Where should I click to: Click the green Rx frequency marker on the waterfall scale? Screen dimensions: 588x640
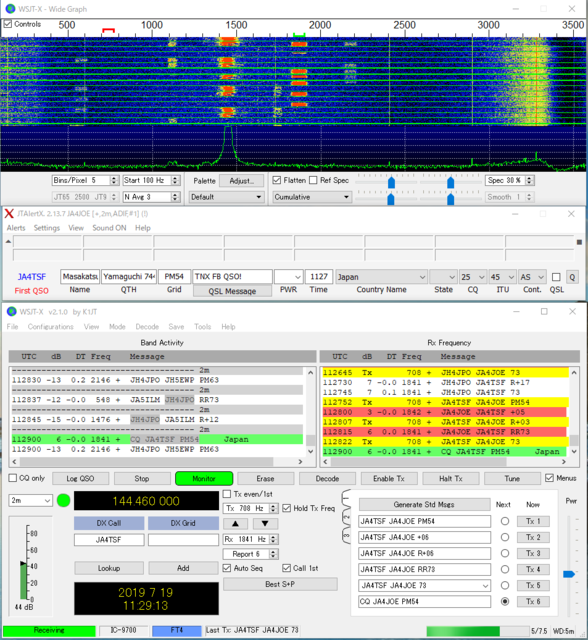pos(299,35)
